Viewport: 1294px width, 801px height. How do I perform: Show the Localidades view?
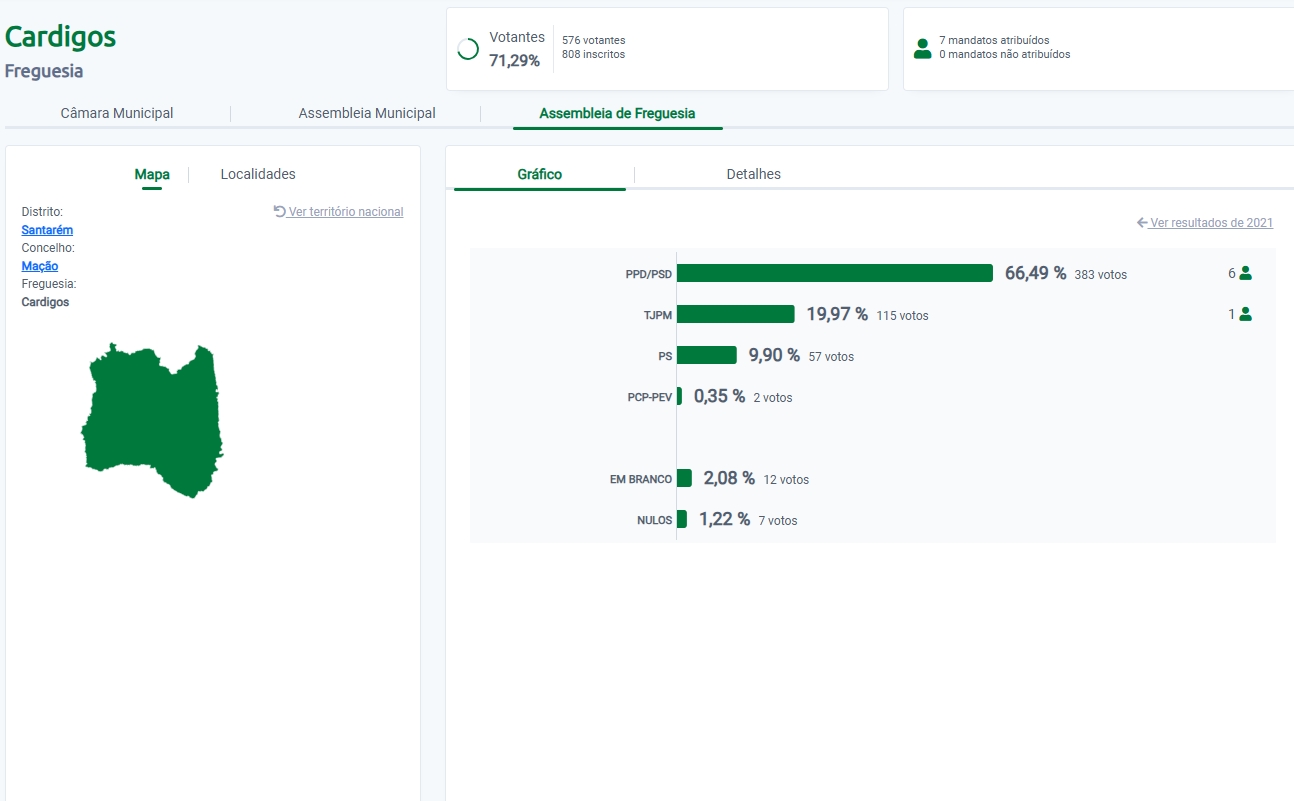(258, 175)
